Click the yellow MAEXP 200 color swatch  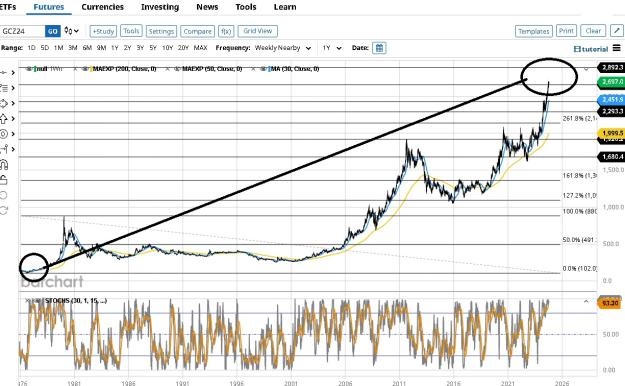click(90, 69)
